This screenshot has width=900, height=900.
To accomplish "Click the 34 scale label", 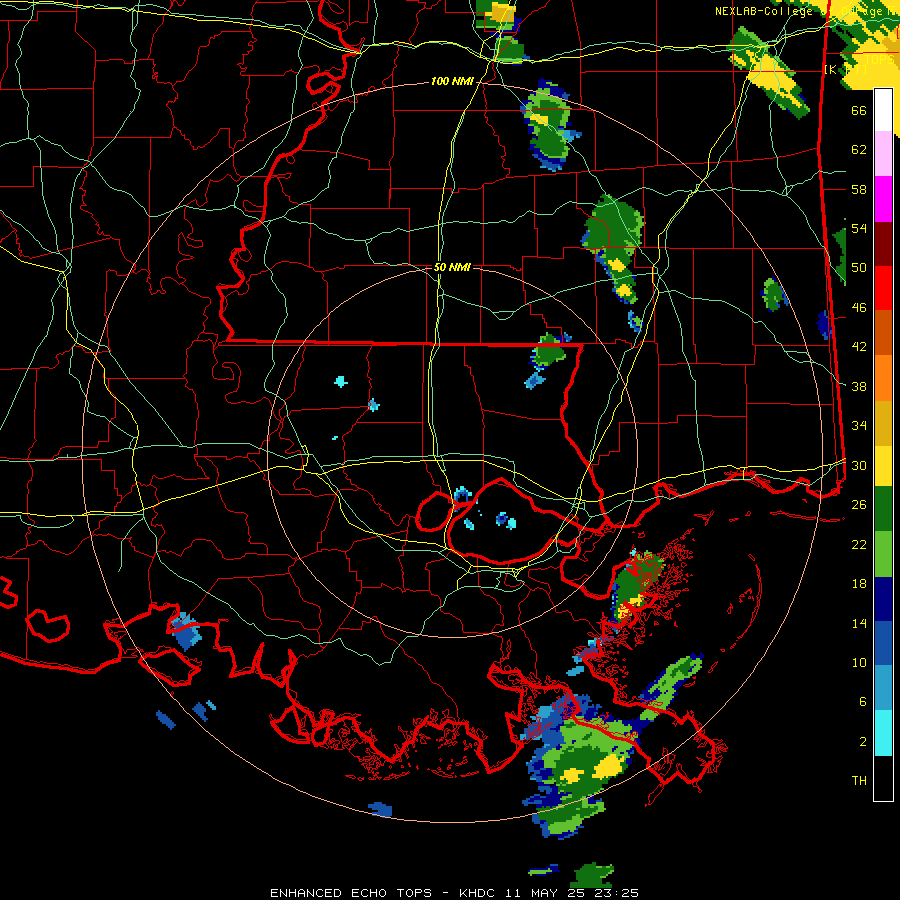I will (x=859, y=425).
